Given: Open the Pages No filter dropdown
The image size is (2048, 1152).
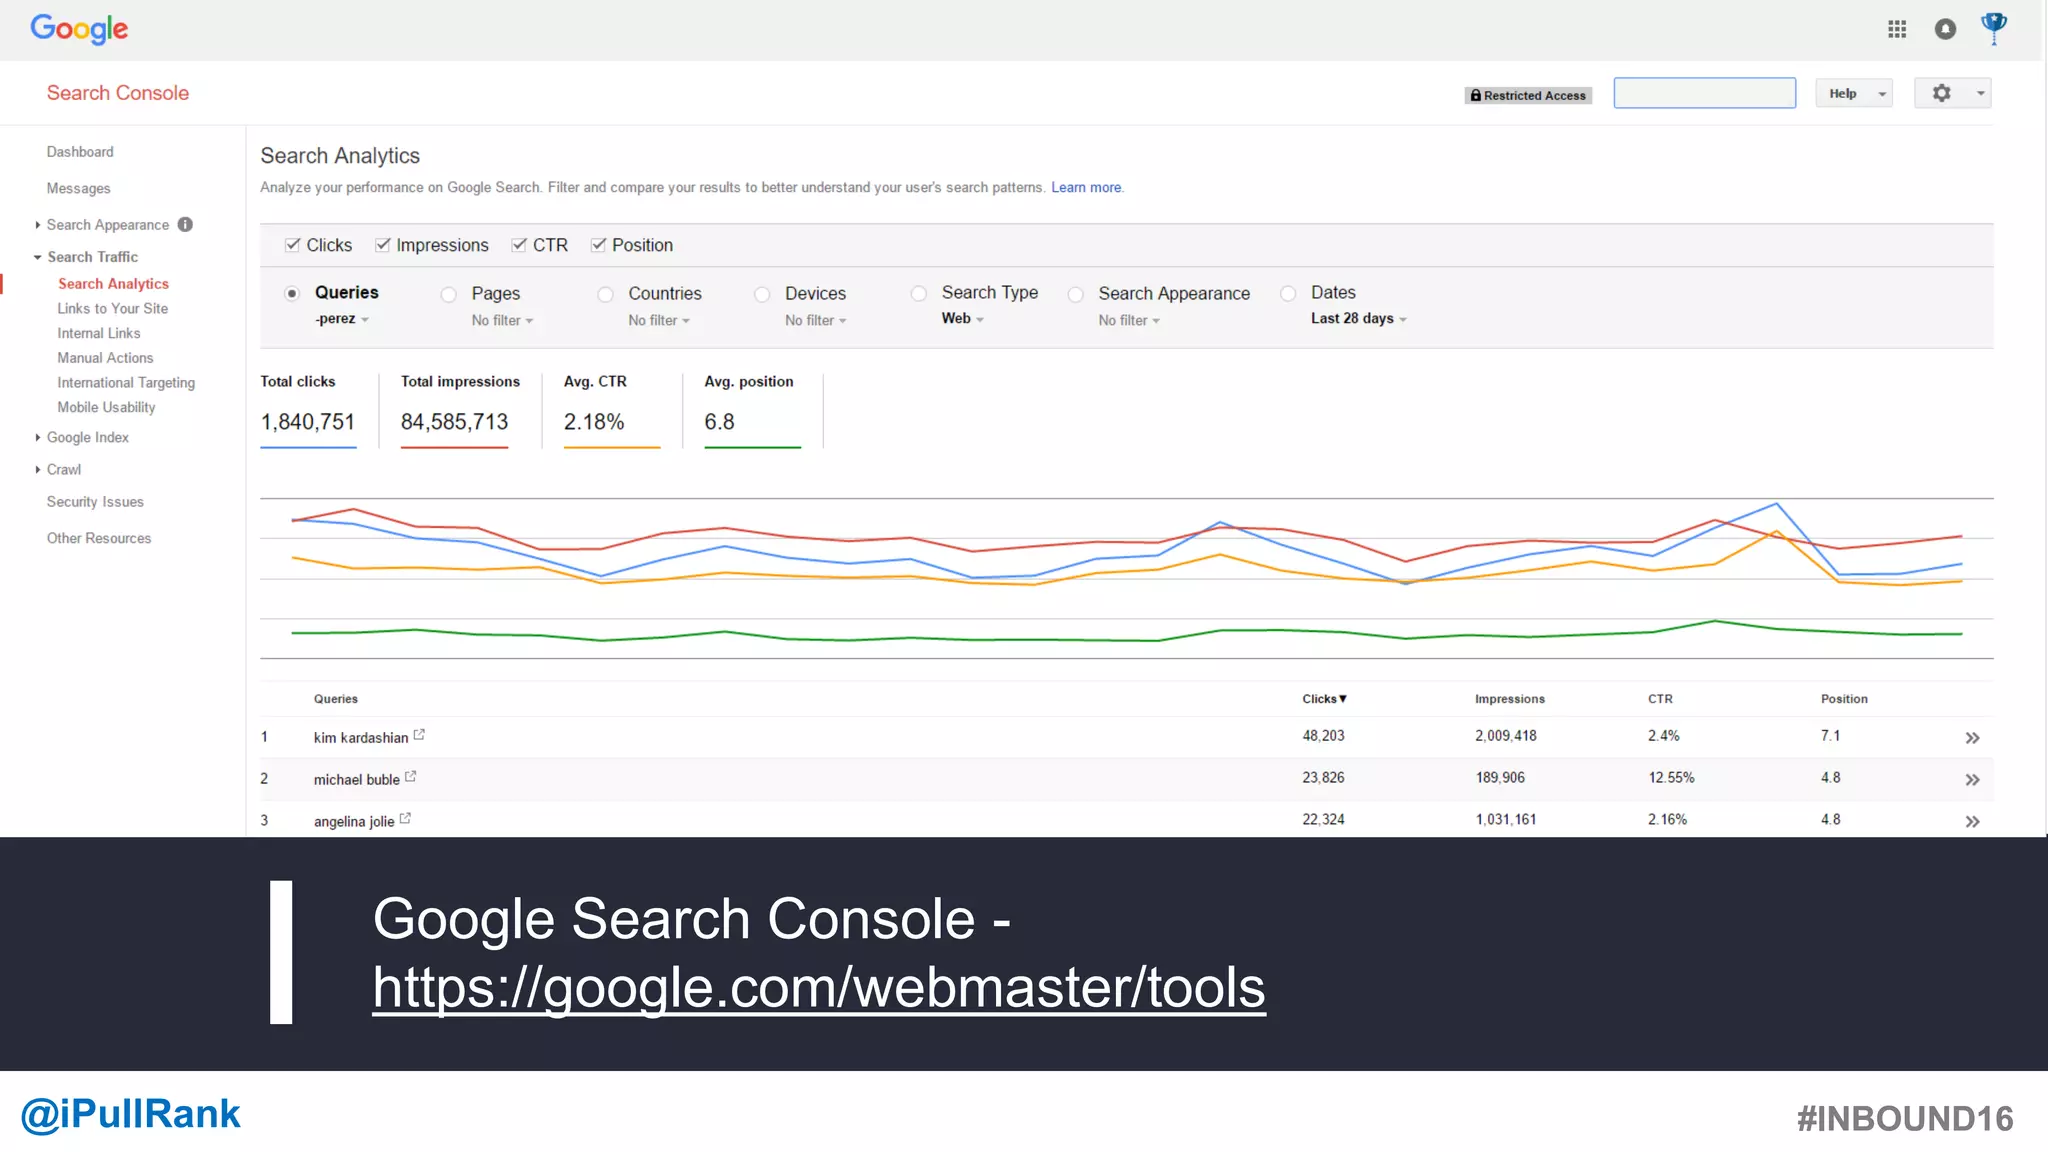Looking at the screenshot, I should point(502,320).
